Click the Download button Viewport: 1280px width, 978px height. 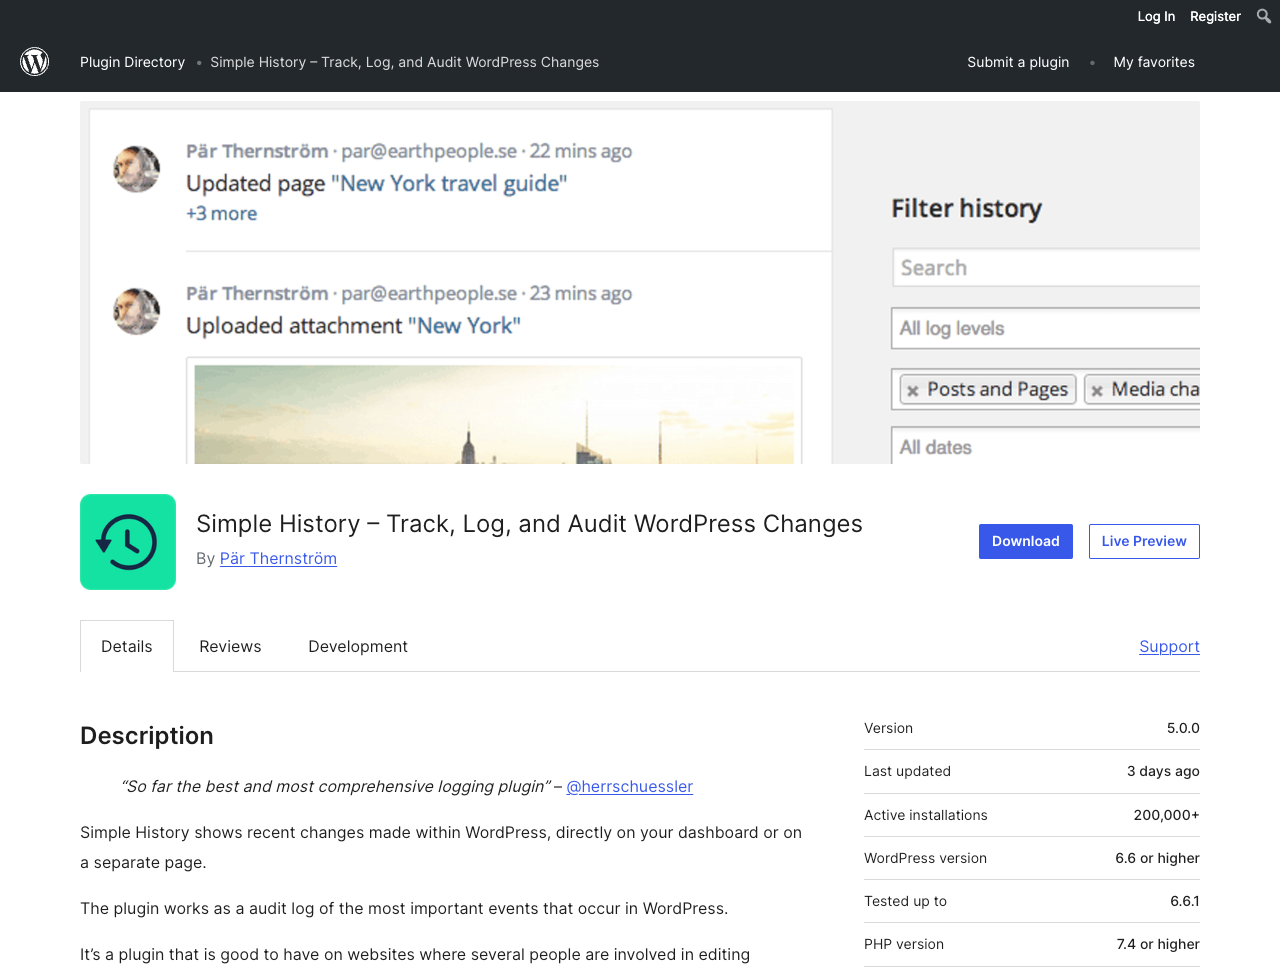pos(1026,541)
